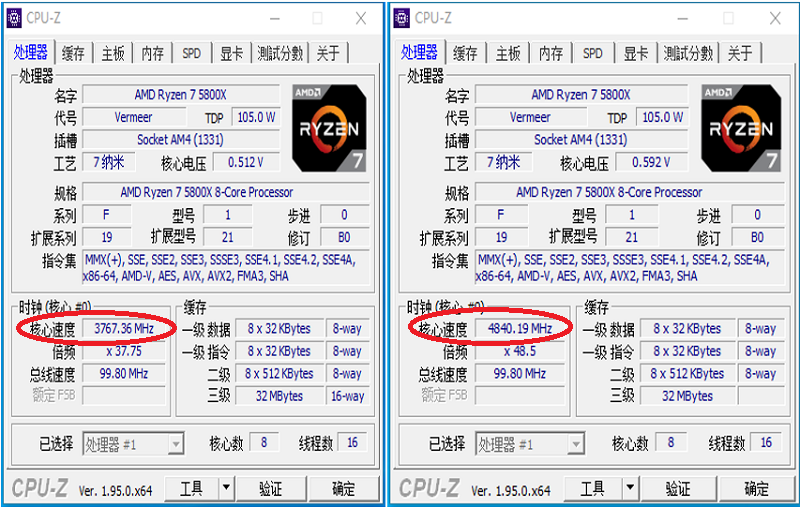This screenshot has height=508, width=800.
Task: Click 7纳米 process value in left window
Action: (109, 163)
